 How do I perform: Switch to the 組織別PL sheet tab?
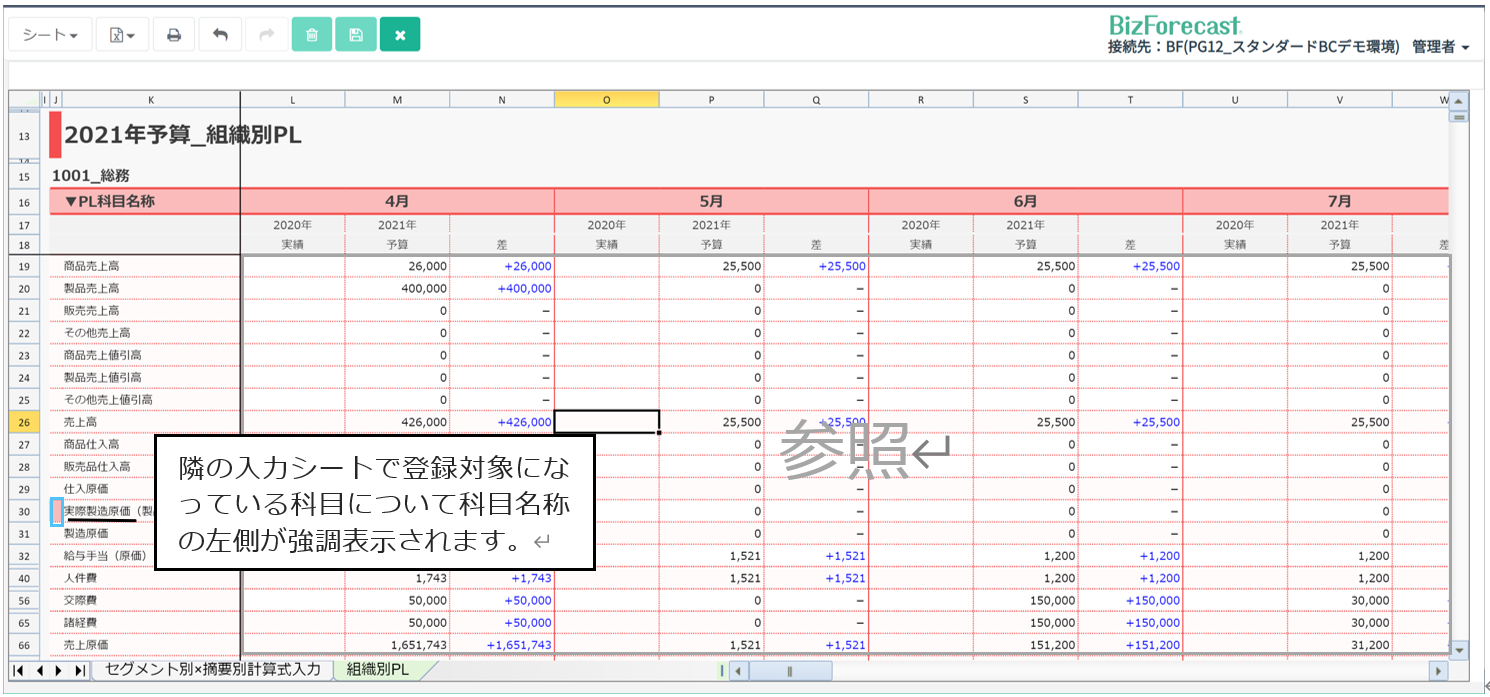(x=379, y=669)
